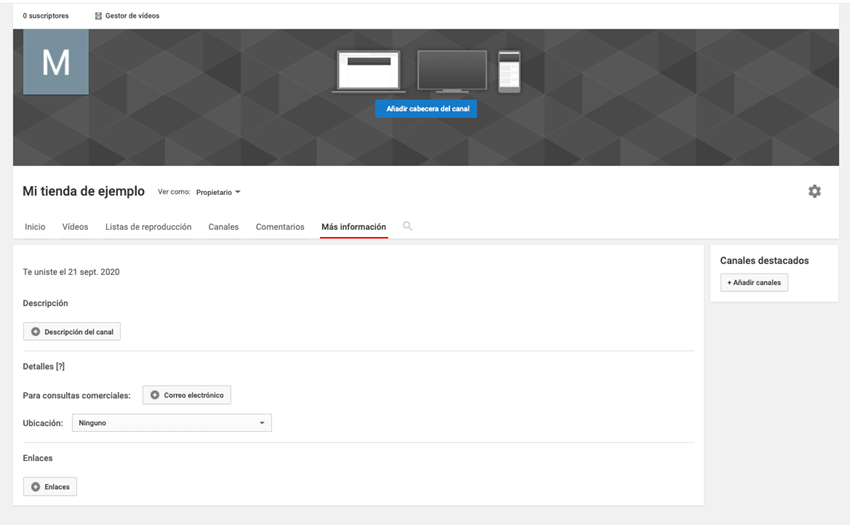850x525 pixels.
Task: Click plus icon in the Enlaces button
Action: coord(35,486)
